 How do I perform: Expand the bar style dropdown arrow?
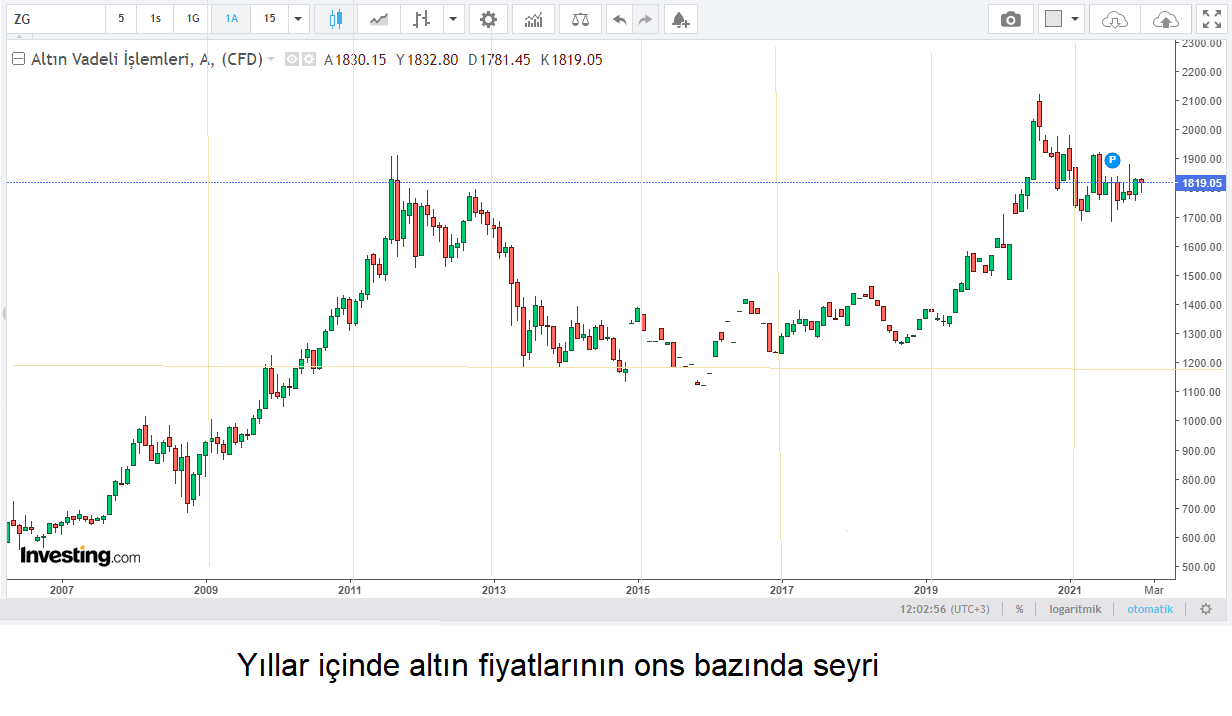pyautogui.click(x=452, y=18)
